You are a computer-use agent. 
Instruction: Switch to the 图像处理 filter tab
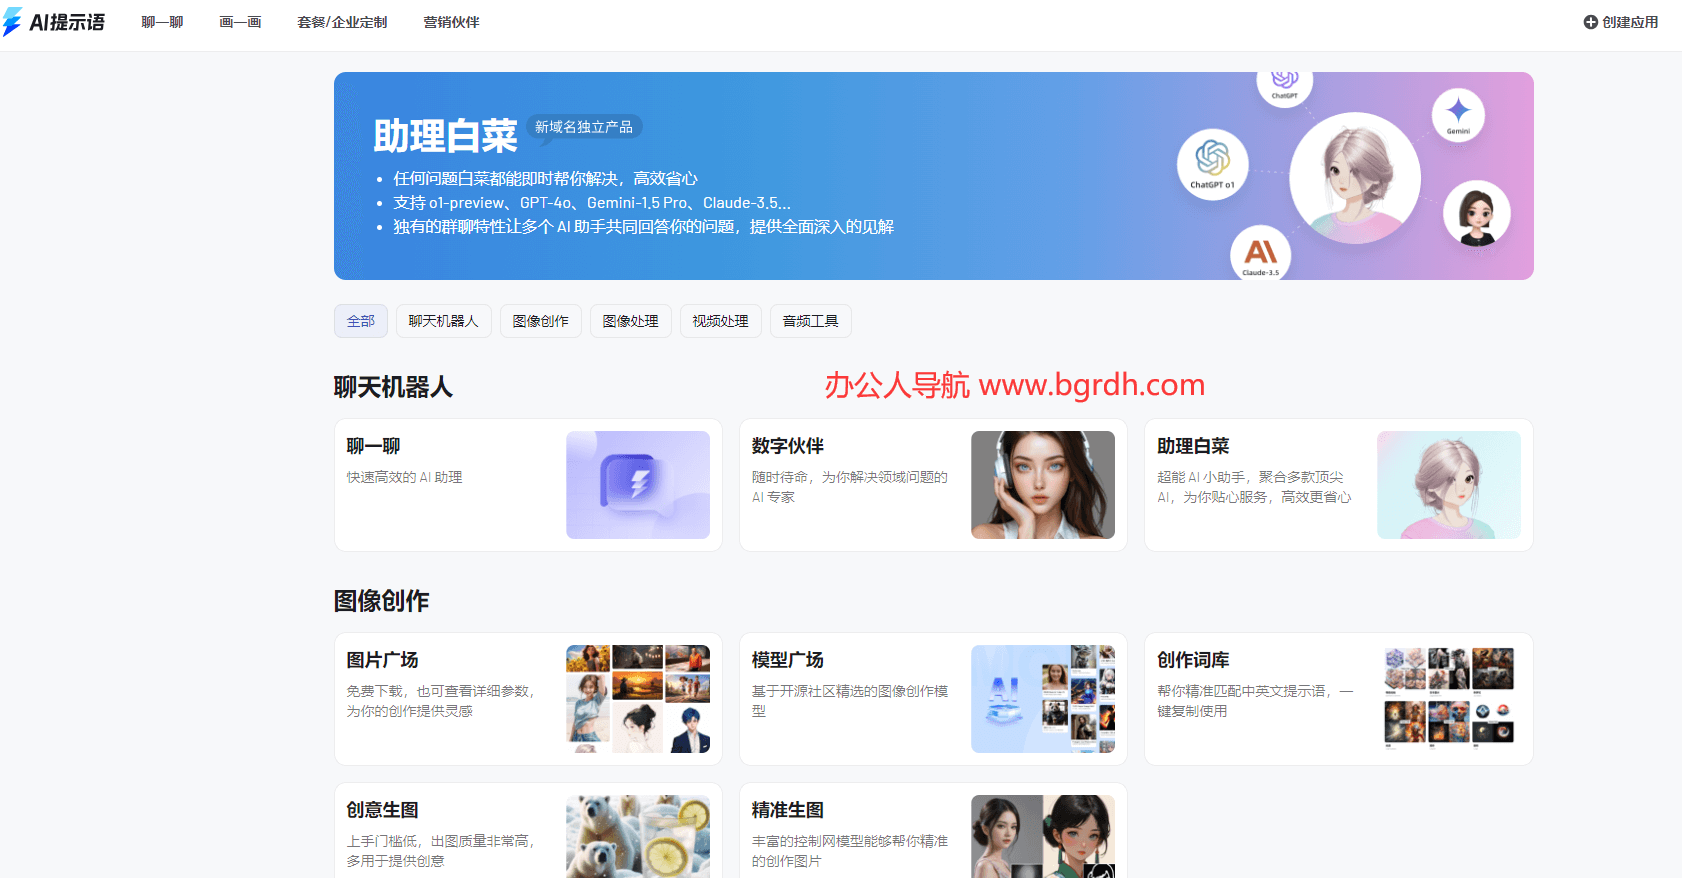[x=631, y=321]
